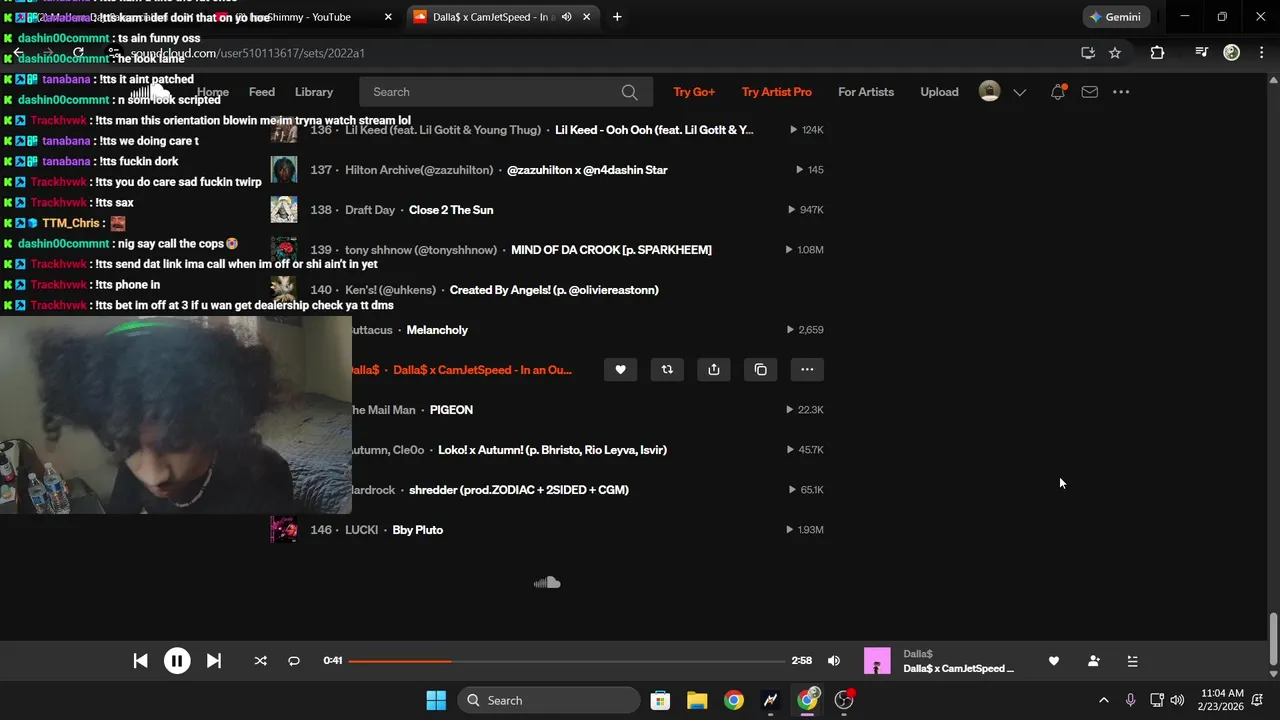
Task: Play MIND OF DA CROOK track
Action: [x=611, y=250]
